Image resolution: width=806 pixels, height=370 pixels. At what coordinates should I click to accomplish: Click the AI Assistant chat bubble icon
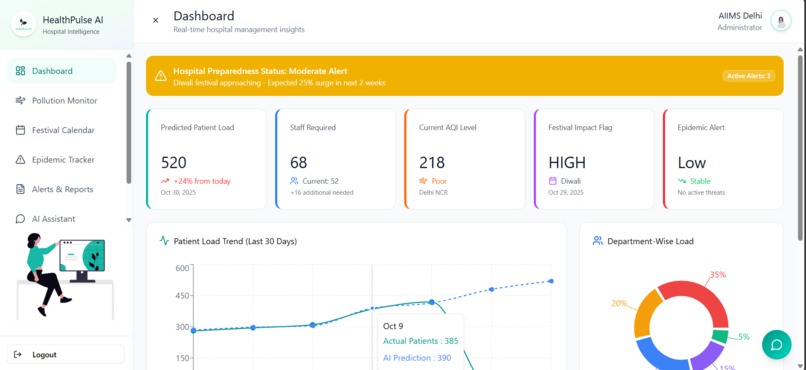pyautogui.click(x=21, y=219)
